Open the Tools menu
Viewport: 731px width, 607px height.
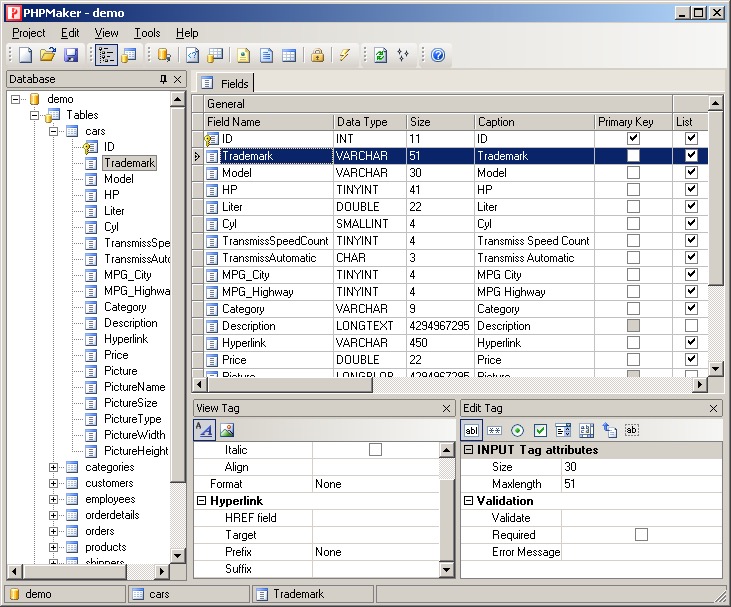[146, 33]
